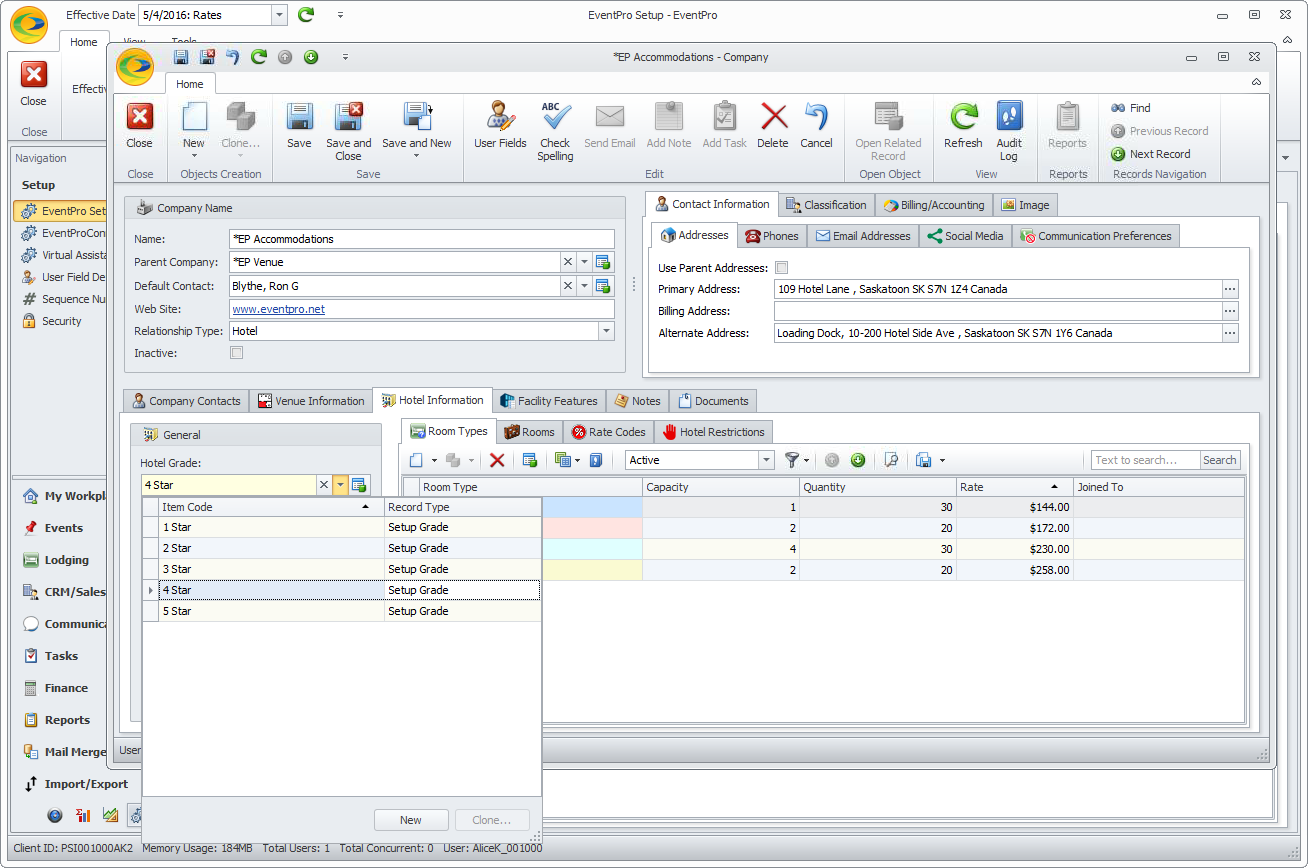The height and width of the screenshot is (868, 1308).
Task: Open the Email Addresses tab
Action: click(x=862, y=236)
